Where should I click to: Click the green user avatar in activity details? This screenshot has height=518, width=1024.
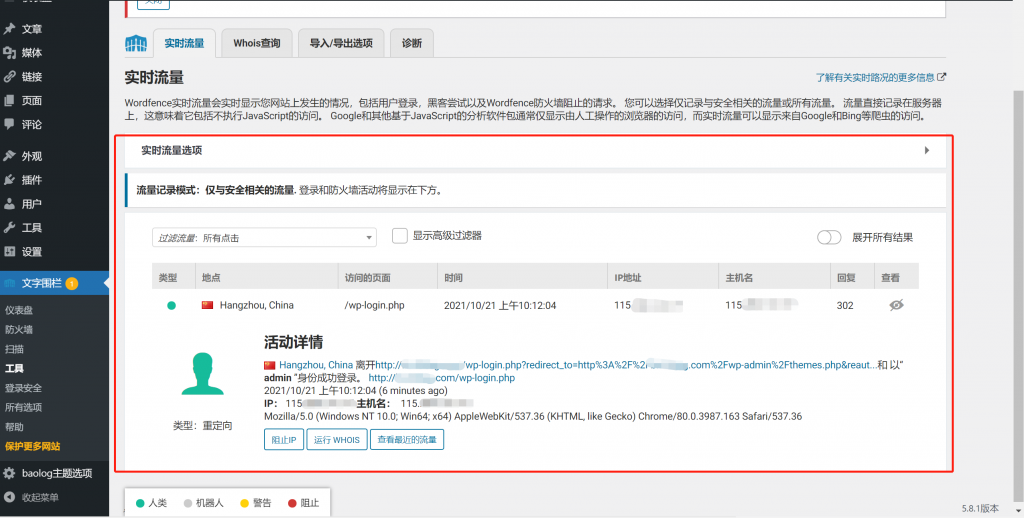[202, 374]
